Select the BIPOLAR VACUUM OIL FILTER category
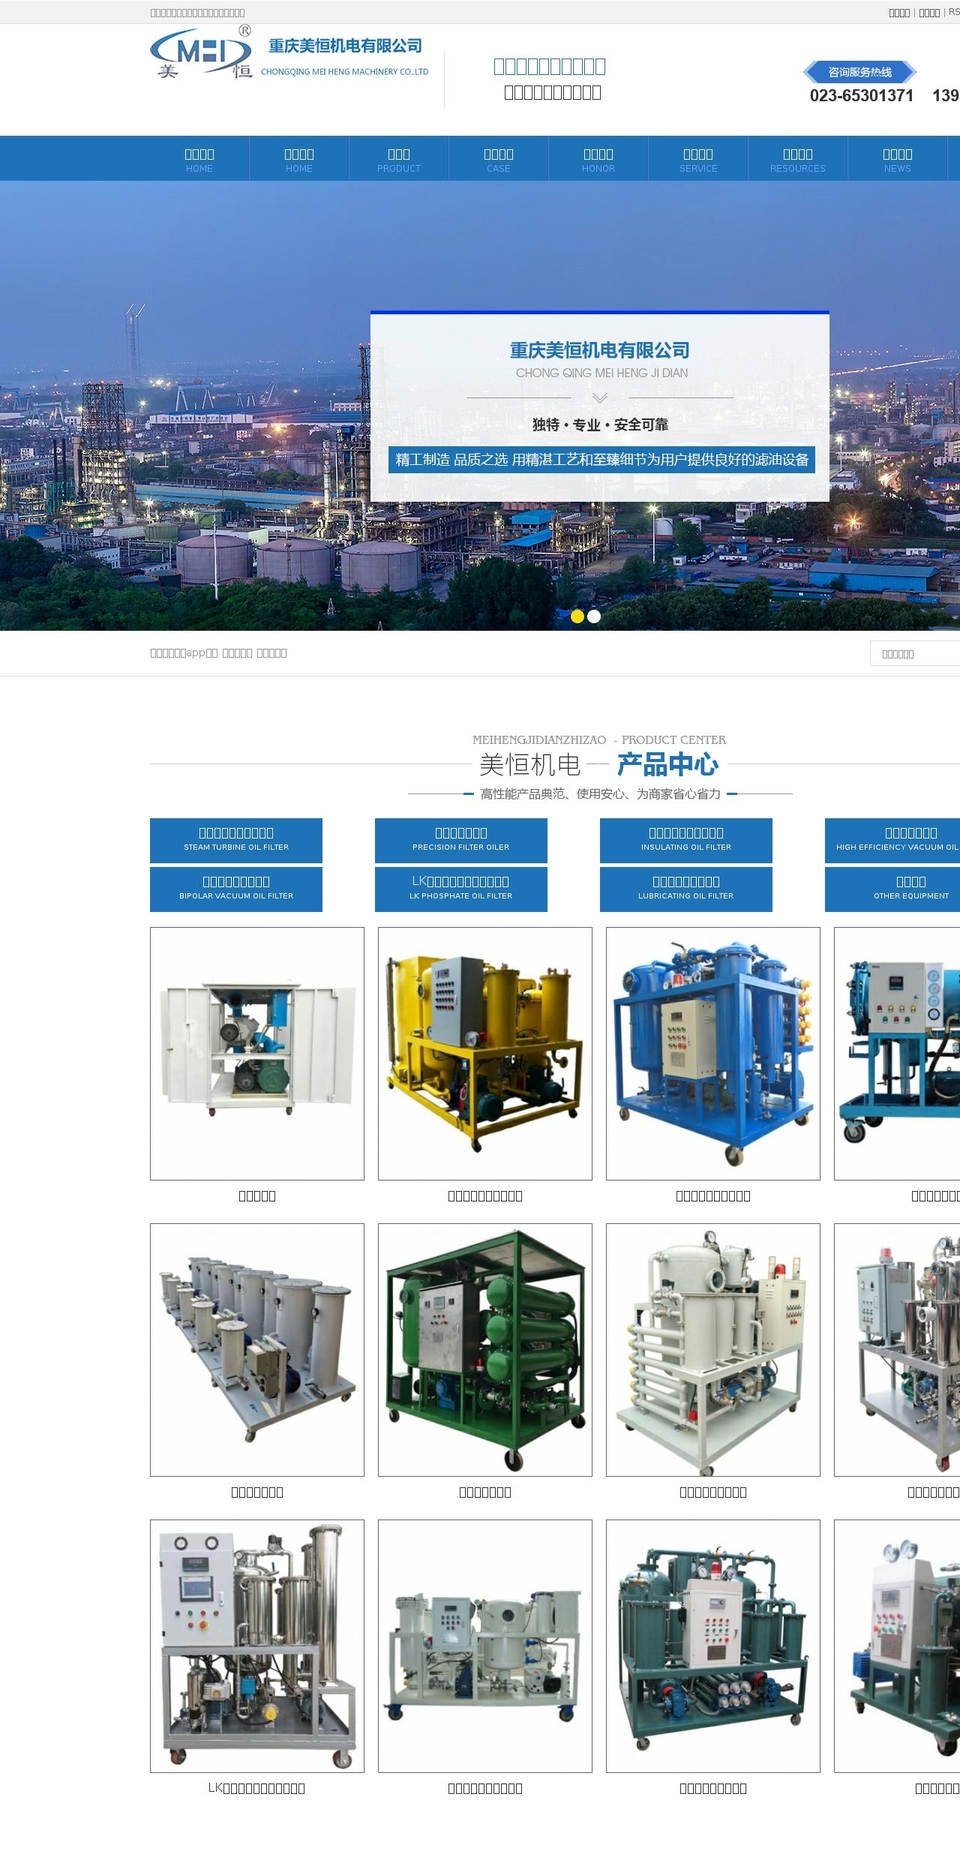 click(236, 889)
